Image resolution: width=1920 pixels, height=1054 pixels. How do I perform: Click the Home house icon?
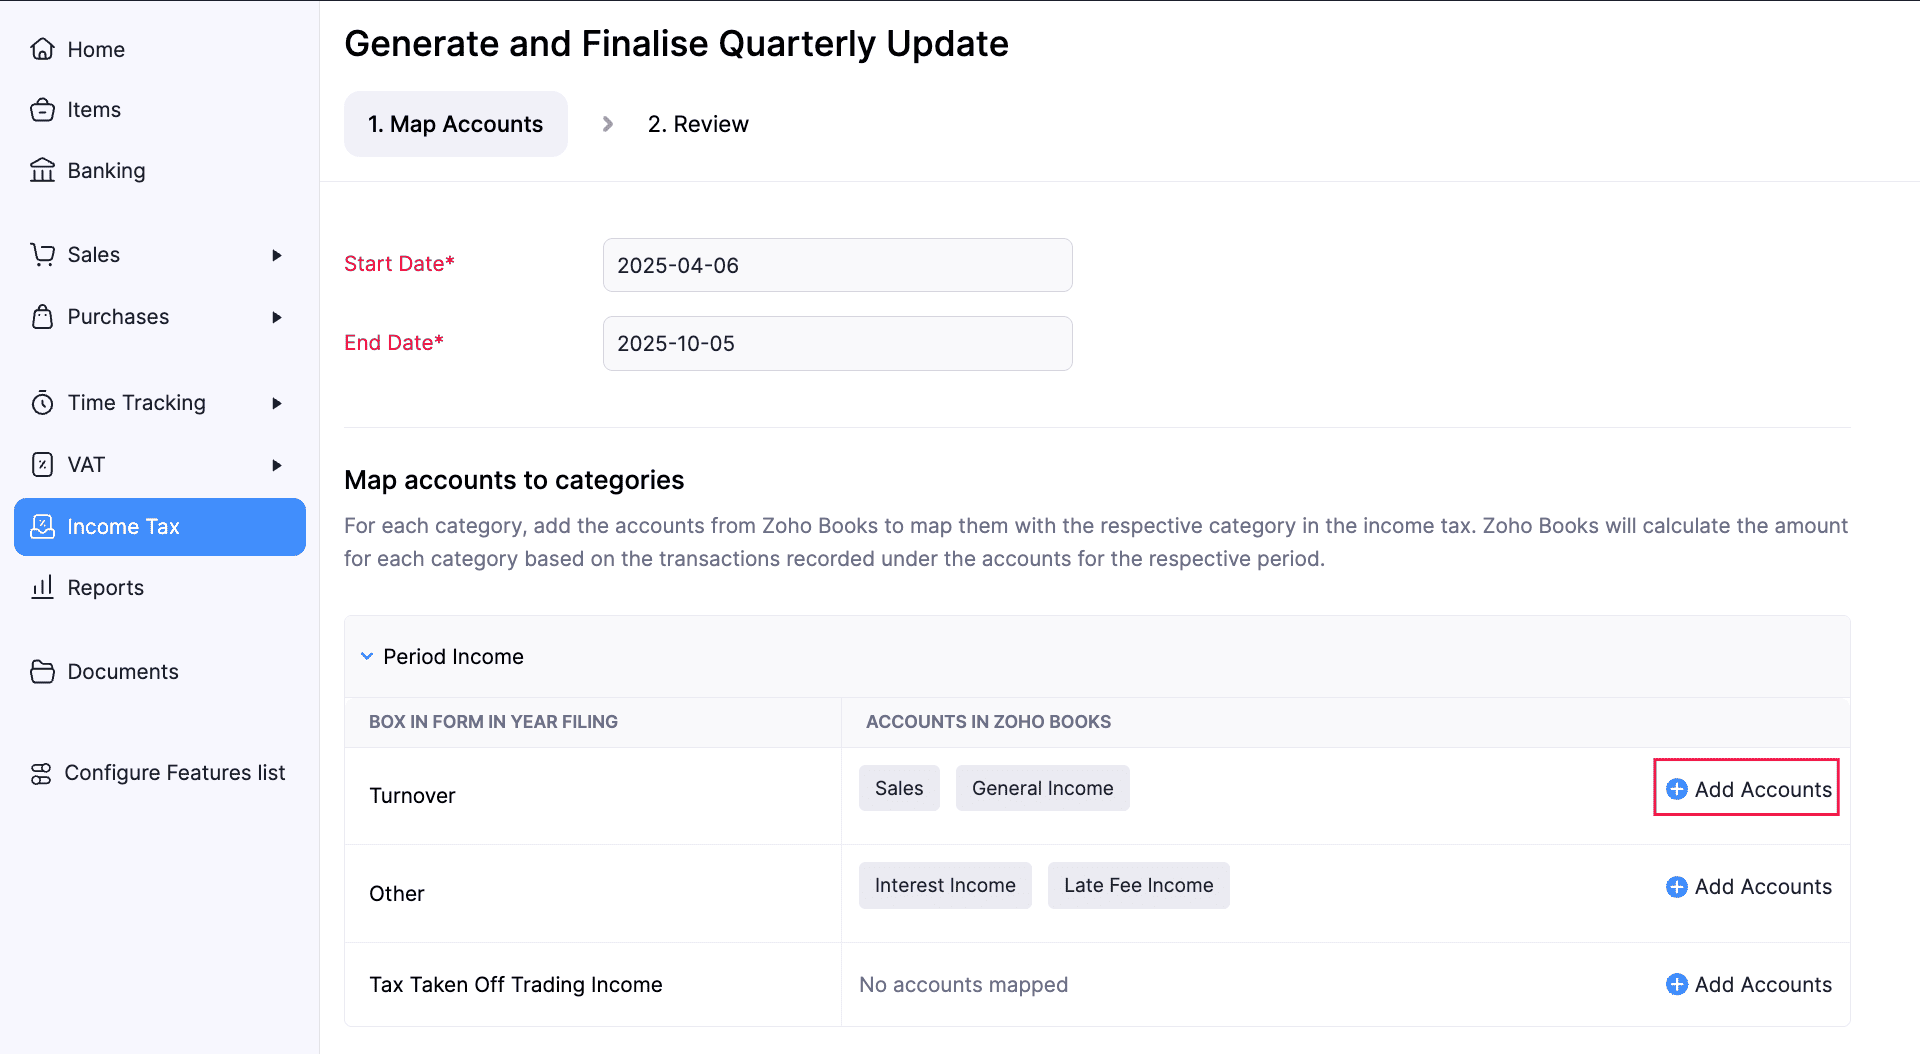click(x=42, y=49)
